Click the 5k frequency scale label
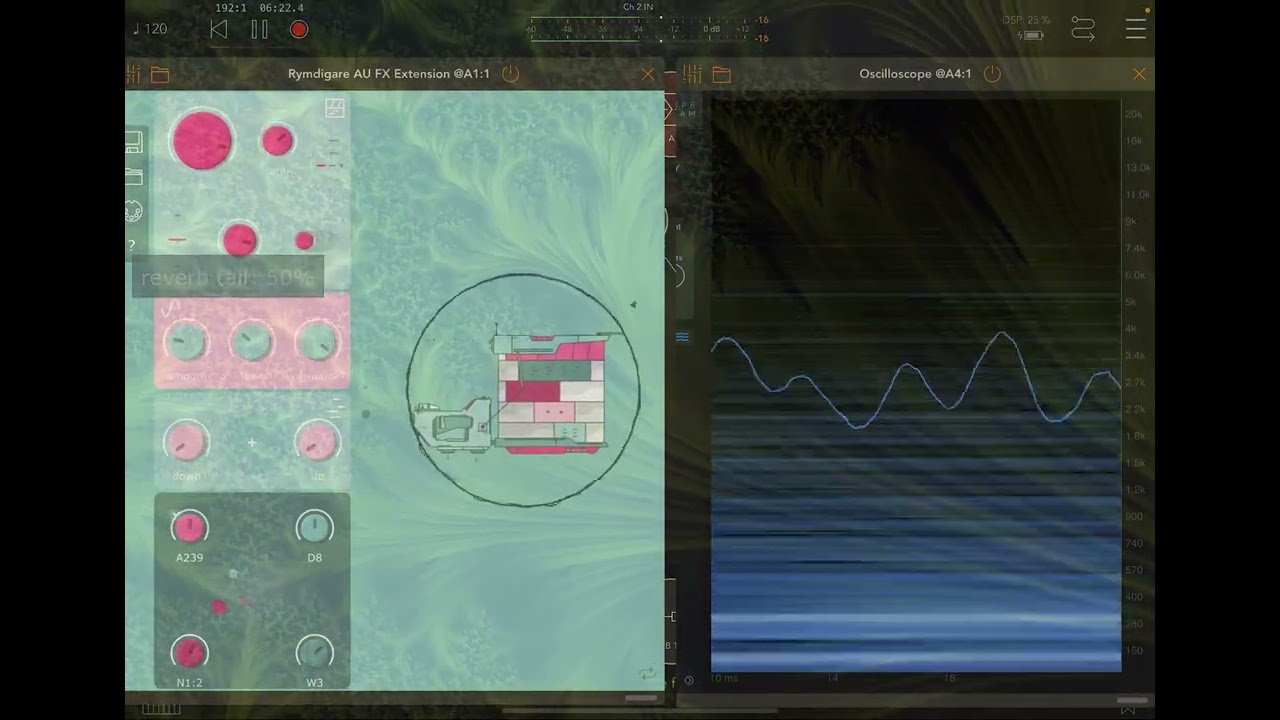The image size is (1280, 720). [1130, 302]
